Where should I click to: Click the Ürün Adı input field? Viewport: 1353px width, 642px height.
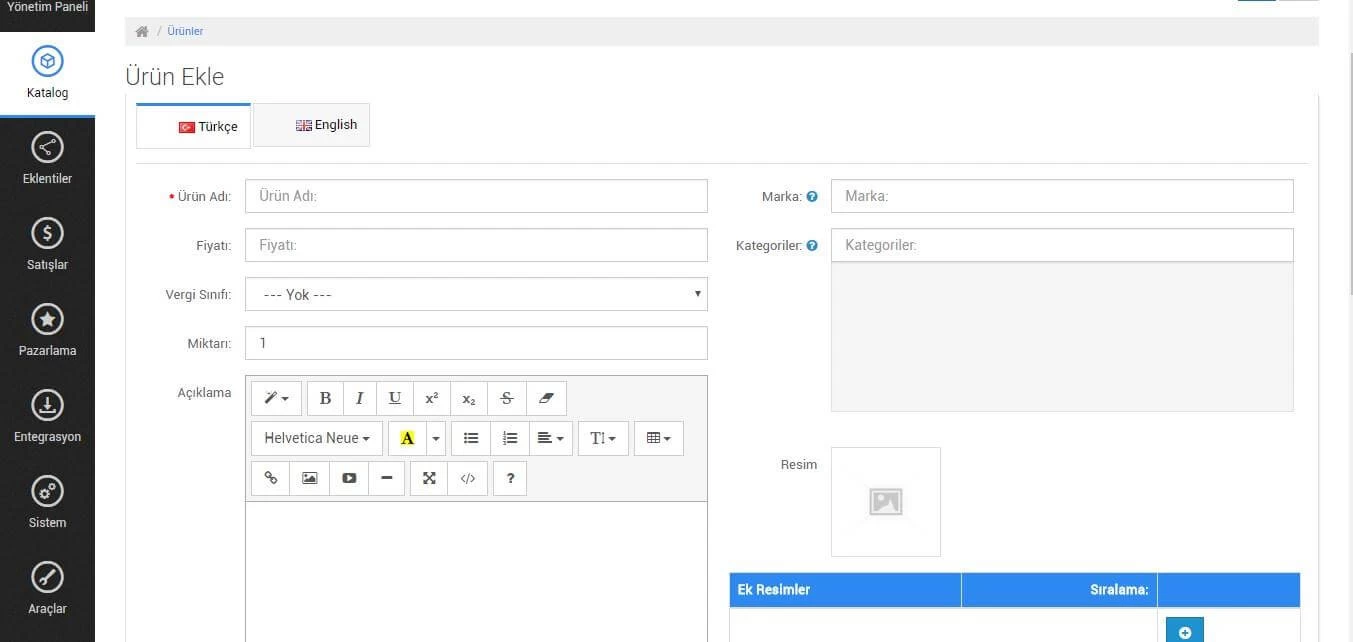pos(476,196)
